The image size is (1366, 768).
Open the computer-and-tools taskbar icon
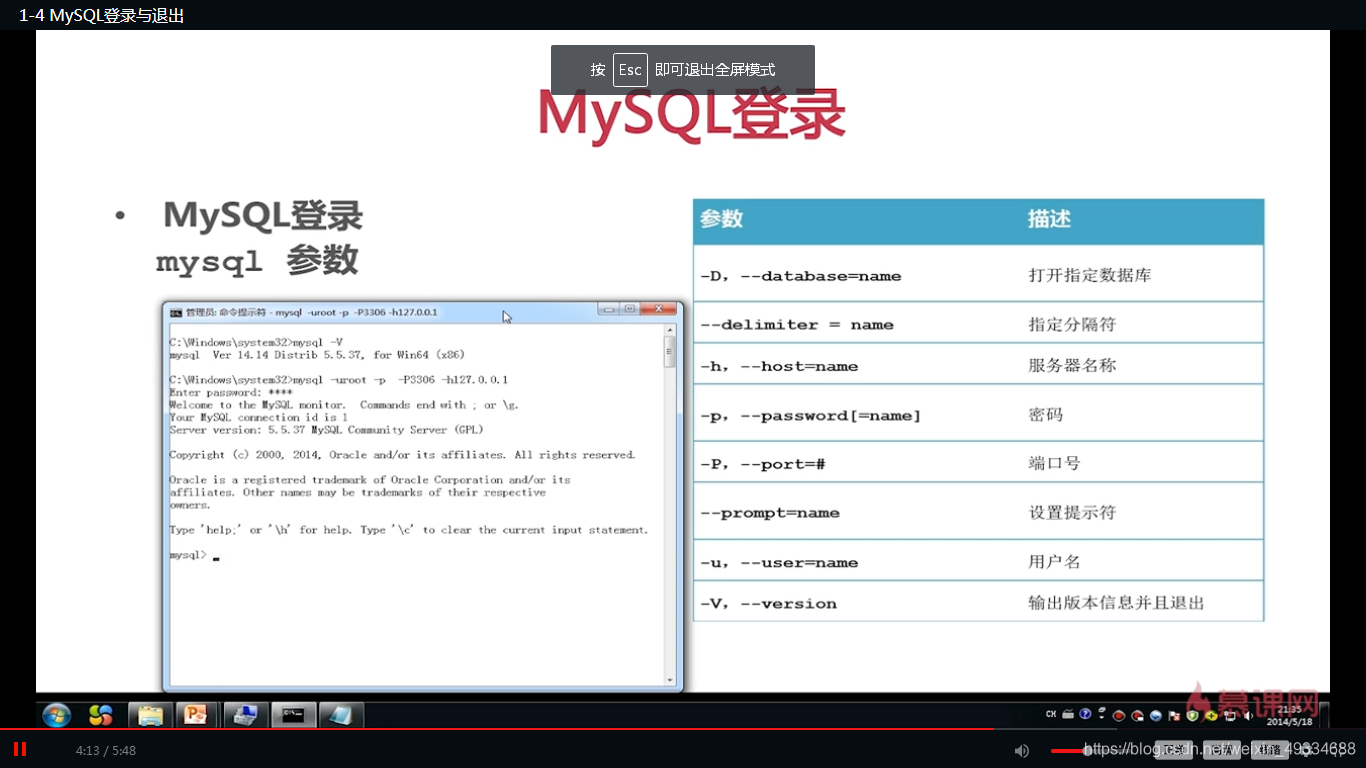point(246,715)
